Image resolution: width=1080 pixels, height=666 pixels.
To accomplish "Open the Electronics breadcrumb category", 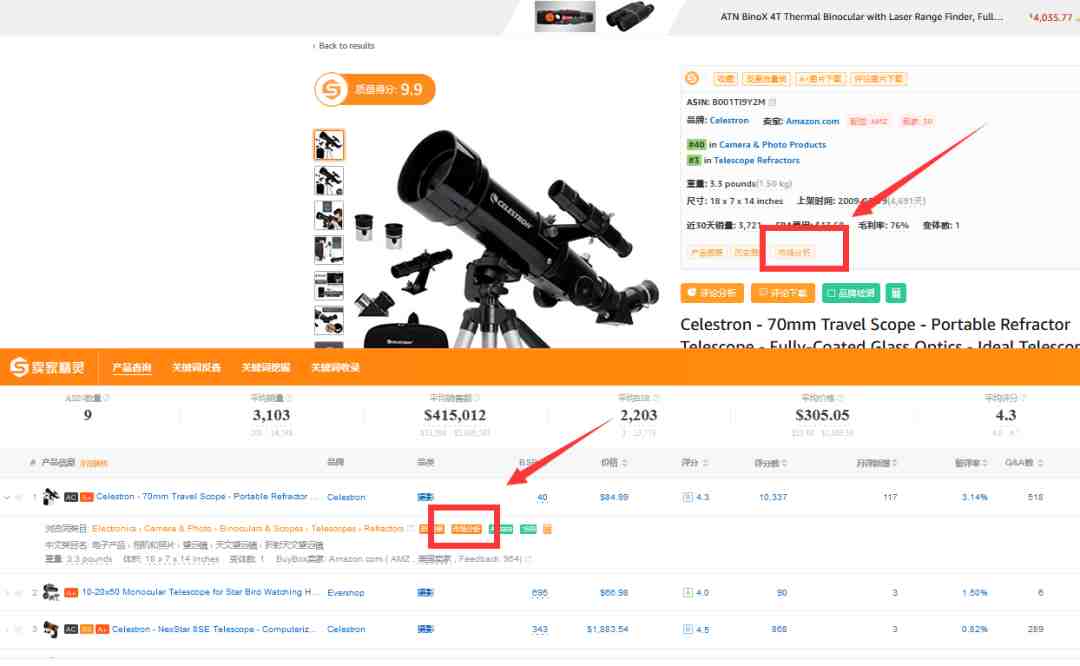I will [x=114, y=529].
